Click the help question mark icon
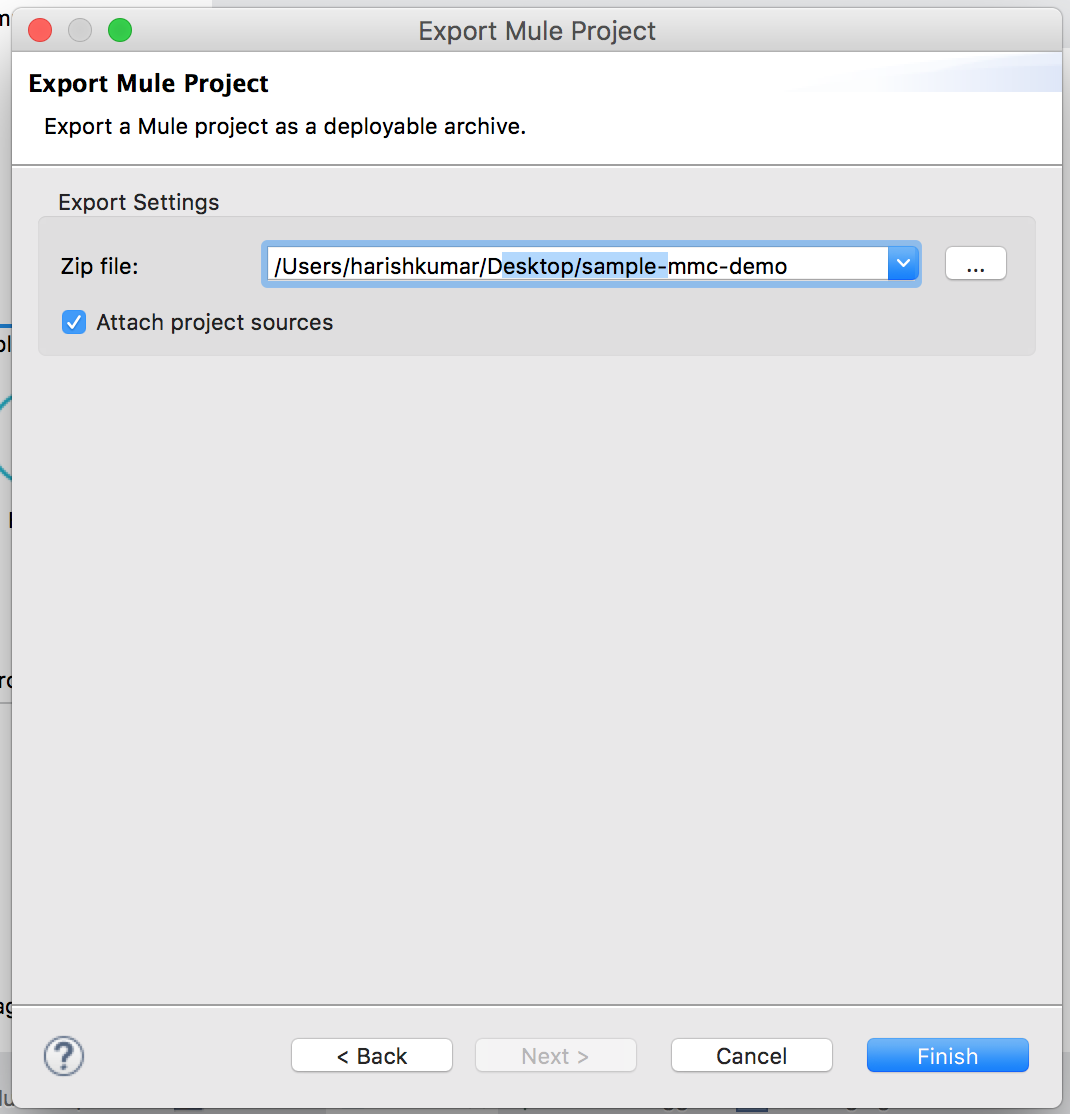Screen dimensions: 1070x1114 (x=64, y=1056)
